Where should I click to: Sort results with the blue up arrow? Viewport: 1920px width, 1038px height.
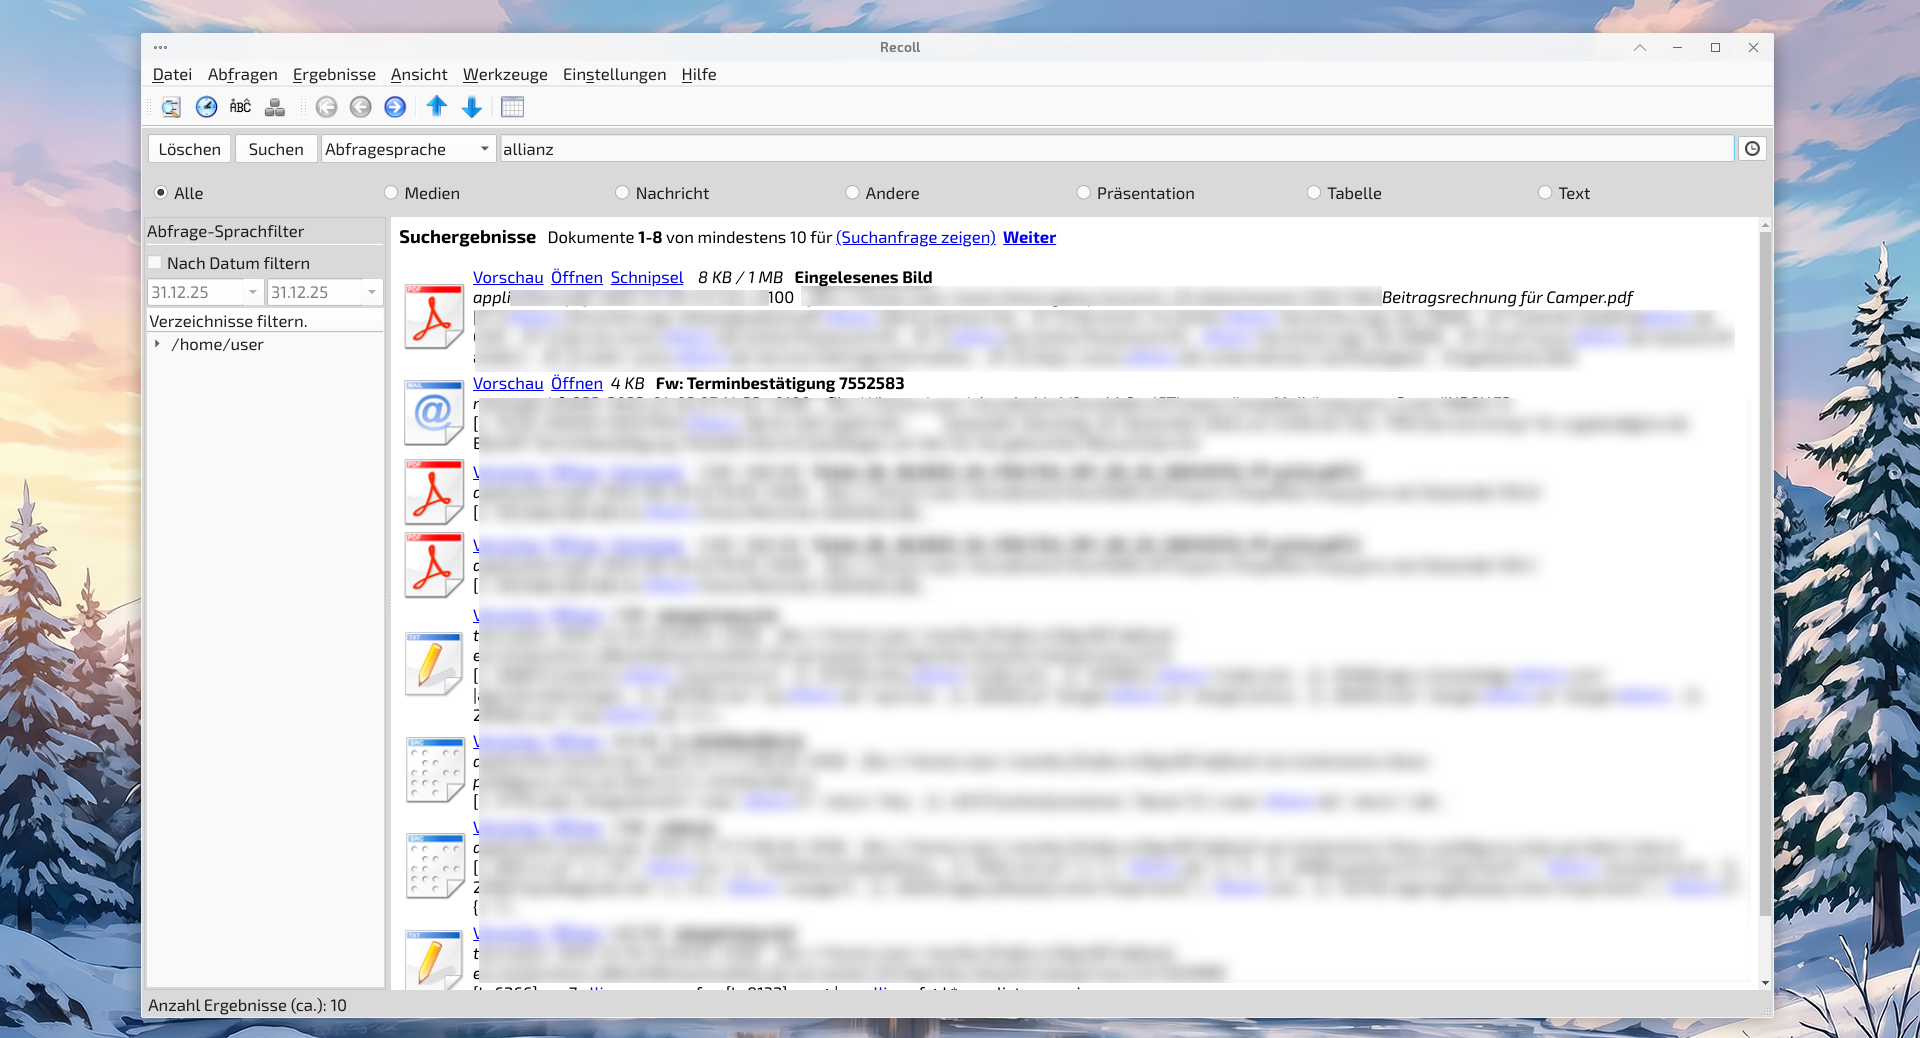pyautogui.click(x=437, y=107)
